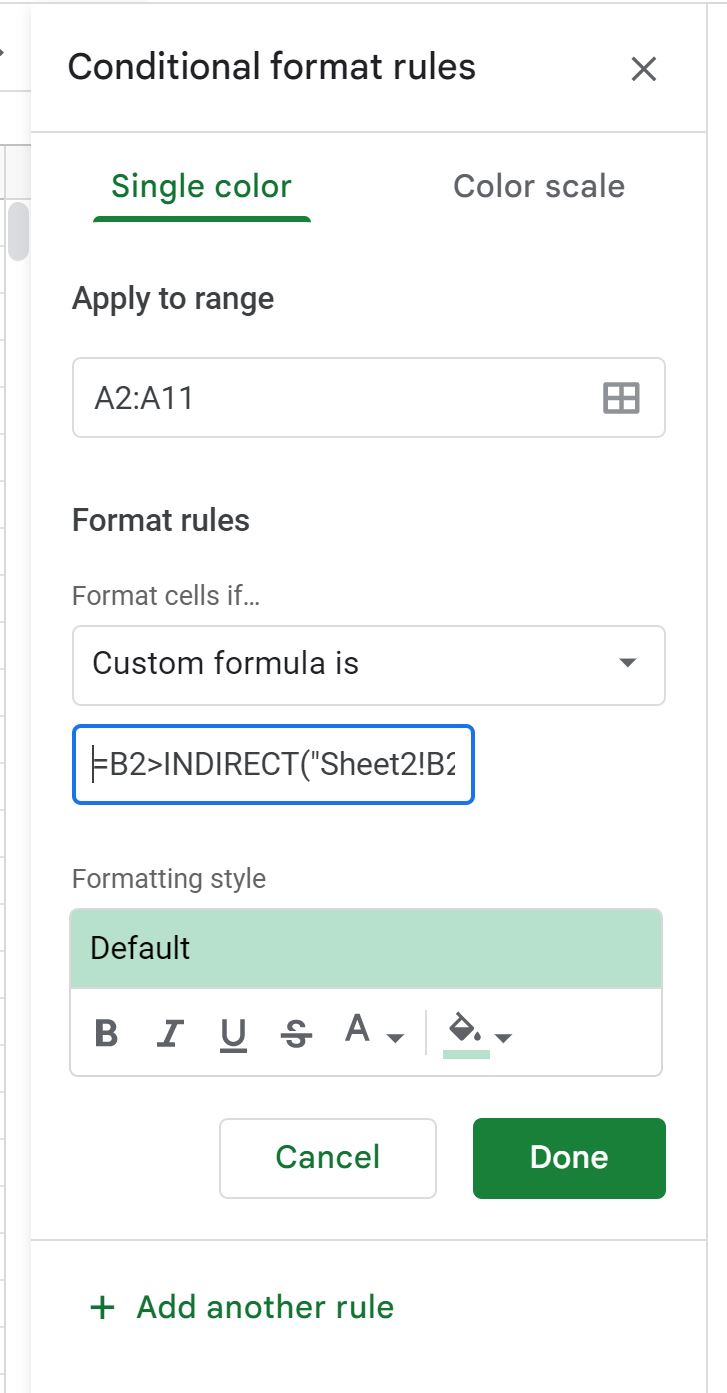Close the Conditional format rules panel
This screenshot has width=727, height=1393.
pyautogui.click(x=644, y=69)
